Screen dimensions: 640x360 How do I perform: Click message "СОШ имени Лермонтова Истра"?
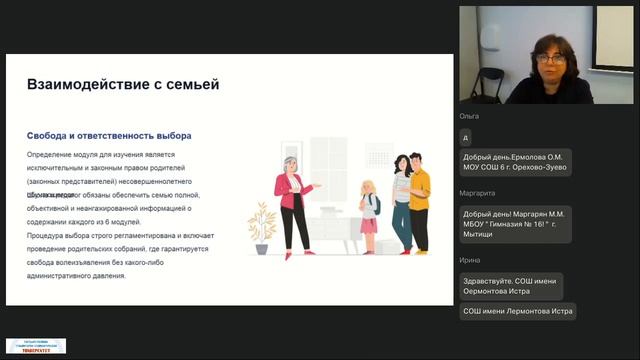pos(518,311)
